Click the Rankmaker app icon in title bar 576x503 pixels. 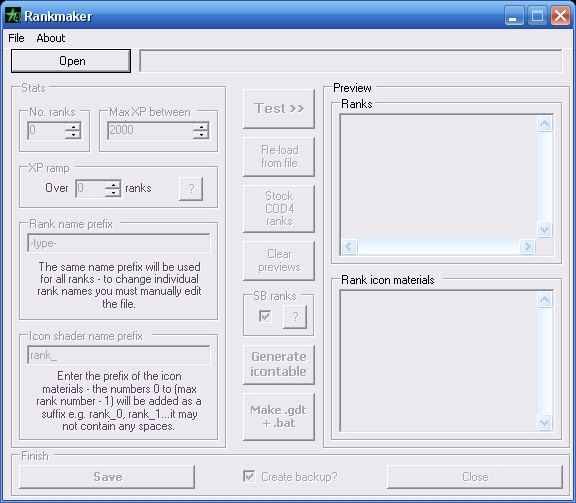[x=13, y=16]
